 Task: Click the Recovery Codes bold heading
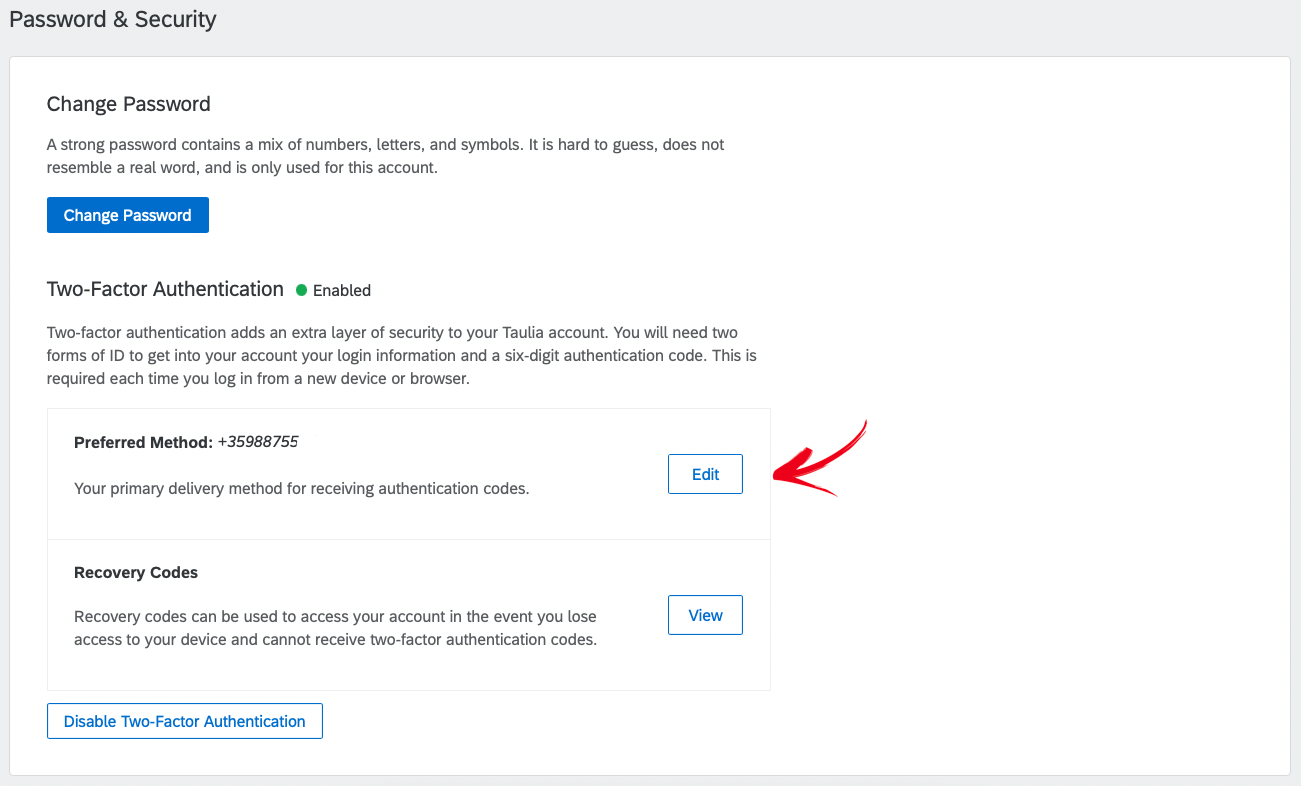click(136, 573)
